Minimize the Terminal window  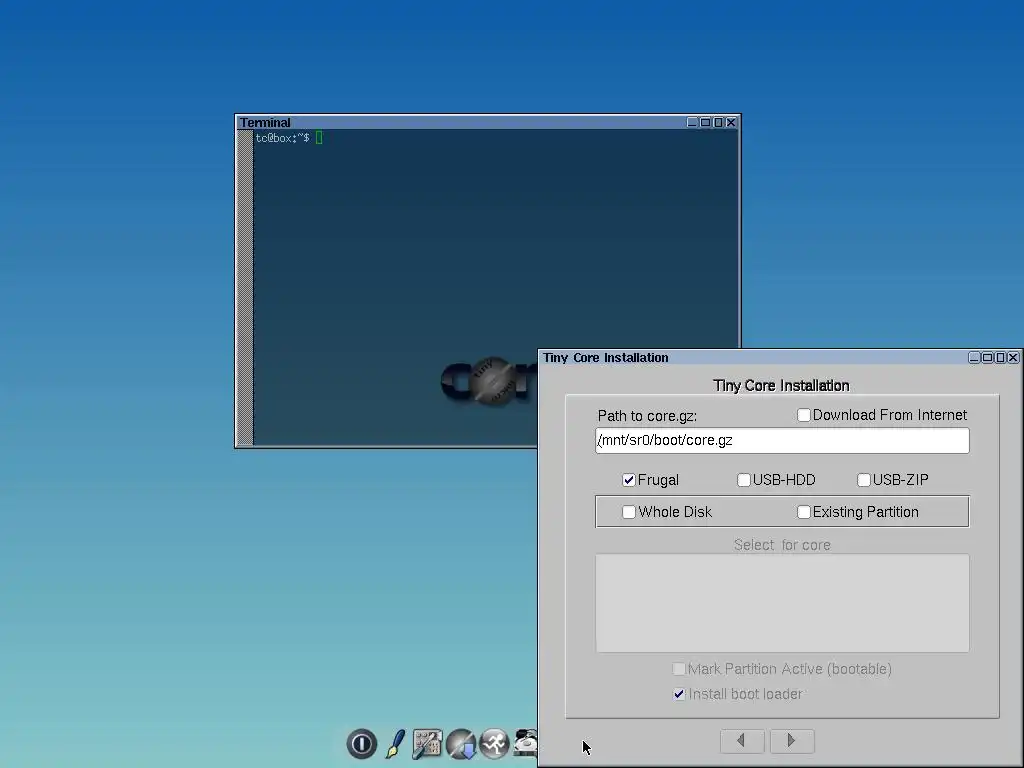coord(692,122)
